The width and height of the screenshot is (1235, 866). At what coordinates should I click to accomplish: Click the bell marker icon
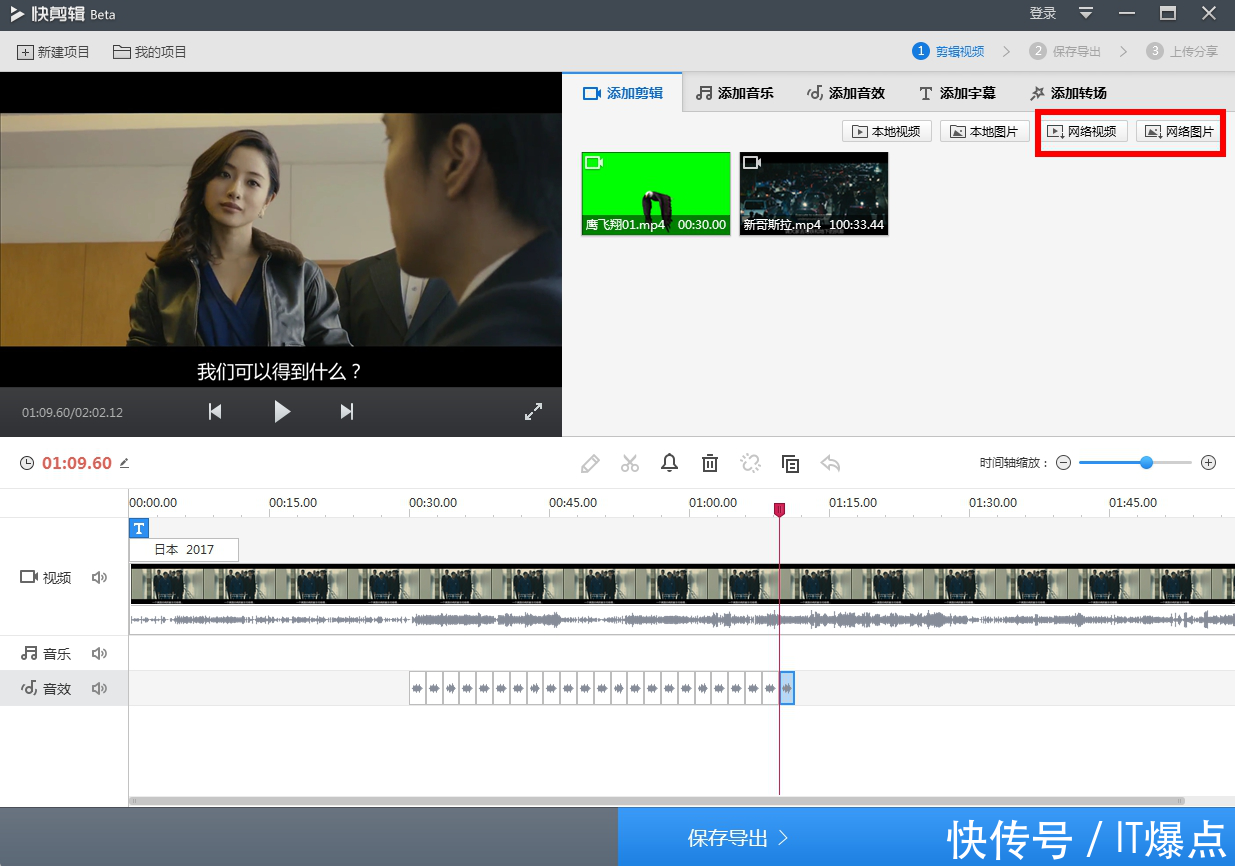670,463
